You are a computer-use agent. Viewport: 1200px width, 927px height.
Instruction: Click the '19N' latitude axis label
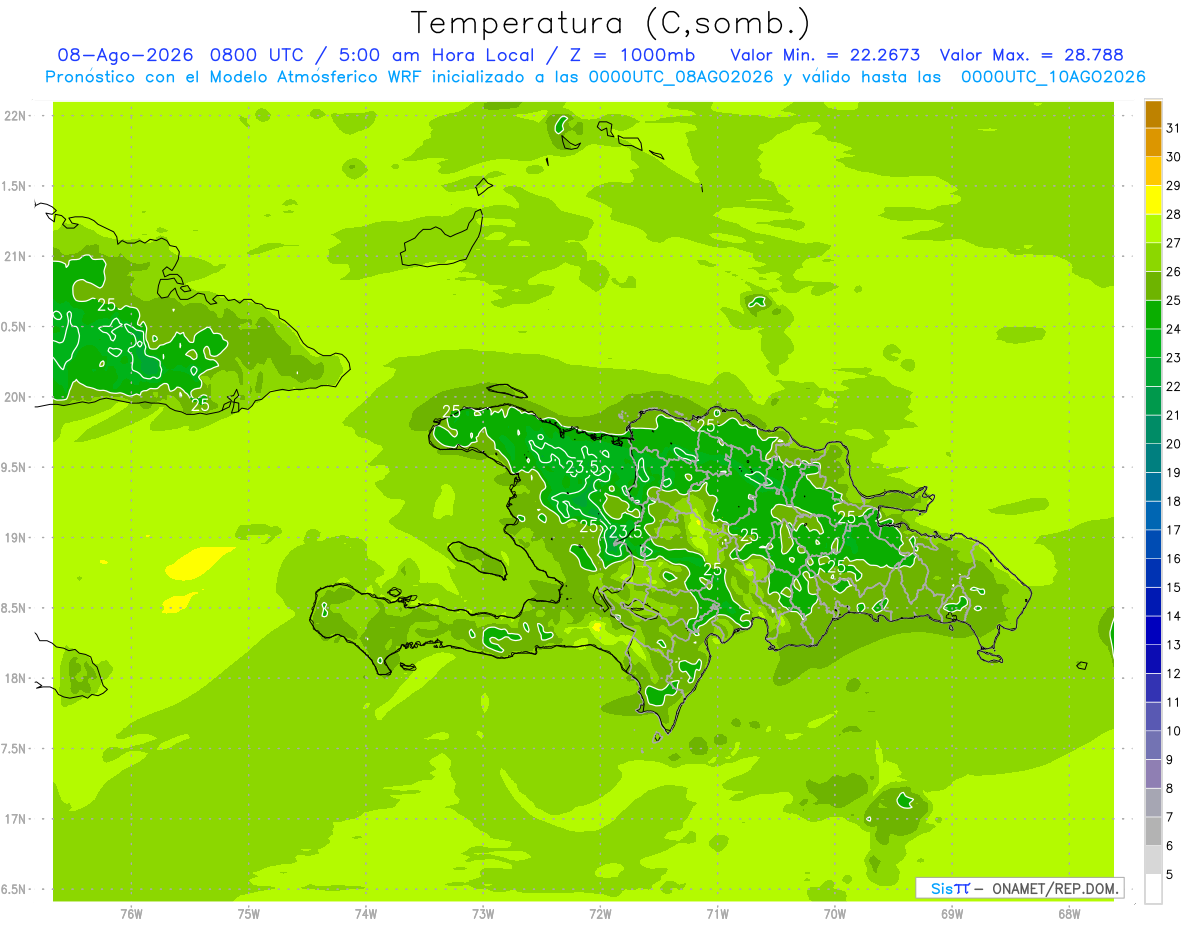(x=16, y=538)
